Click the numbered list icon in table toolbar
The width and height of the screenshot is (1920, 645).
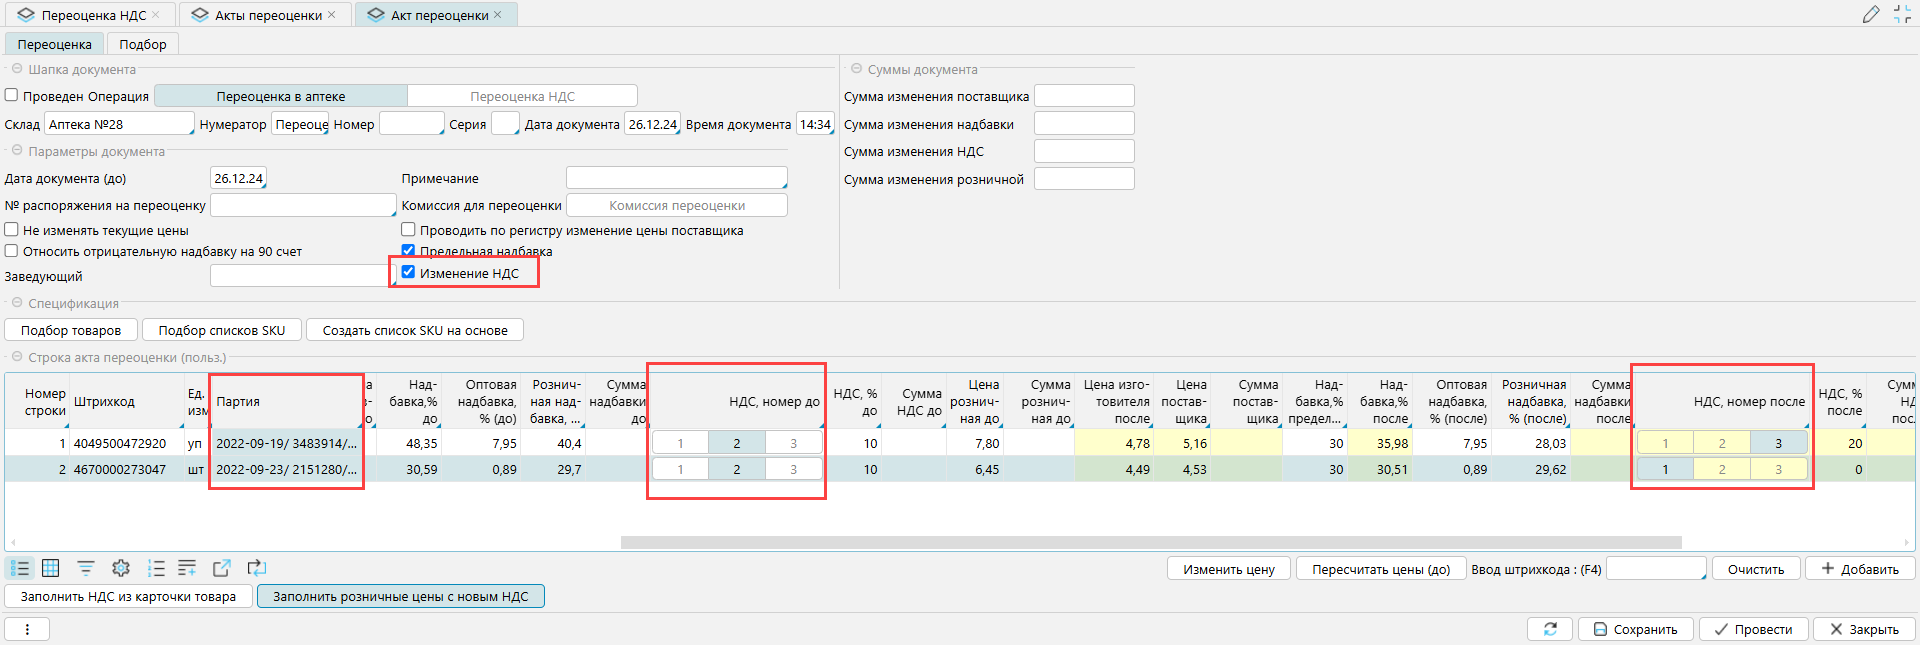[156, 568]
